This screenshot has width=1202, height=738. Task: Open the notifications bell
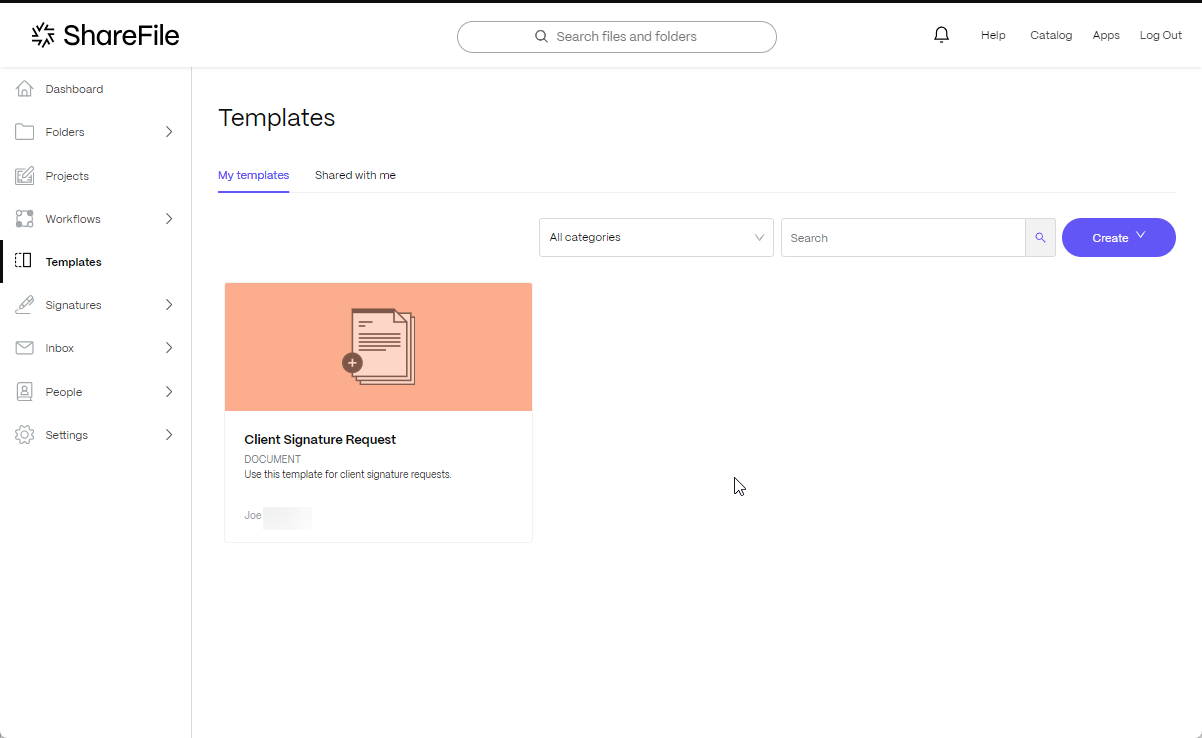click(x=941, y=35)
